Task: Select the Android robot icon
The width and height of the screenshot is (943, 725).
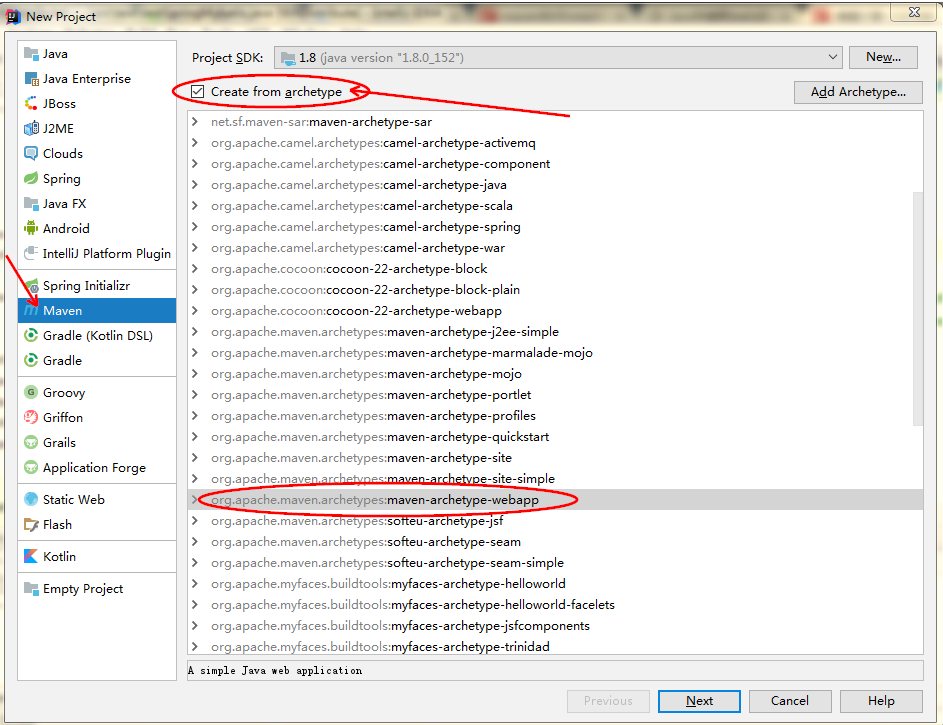Action: point(31,228)
